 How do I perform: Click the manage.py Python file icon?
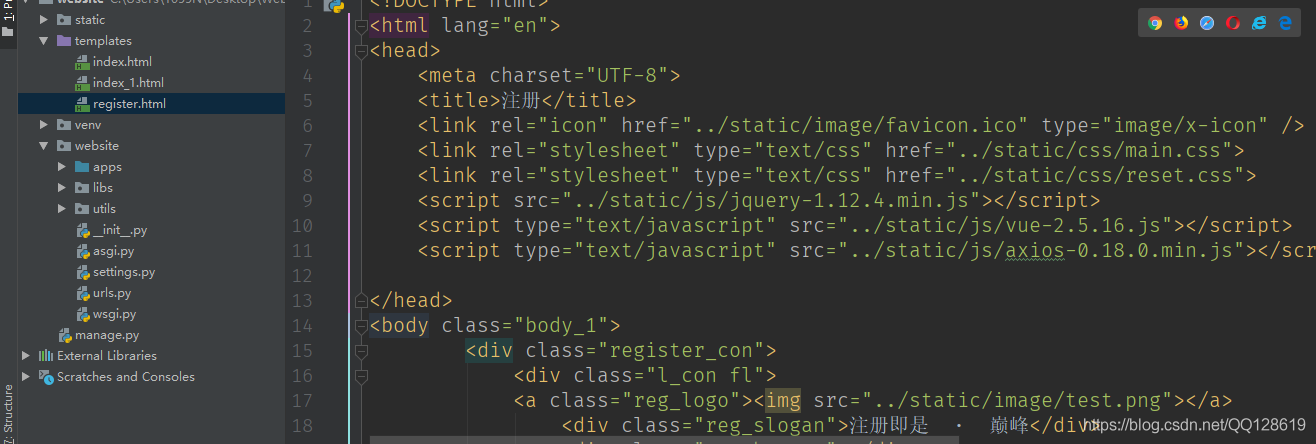point(65,335)
